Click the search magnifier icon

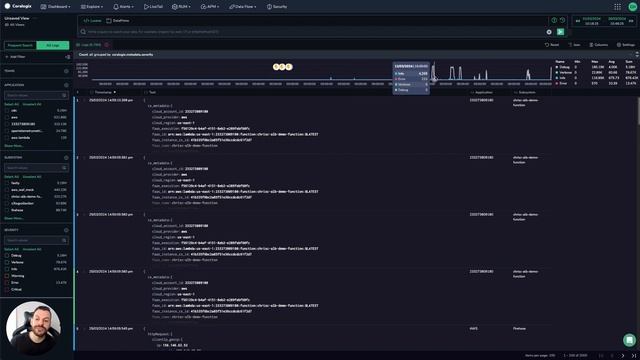tap(83, 32)
